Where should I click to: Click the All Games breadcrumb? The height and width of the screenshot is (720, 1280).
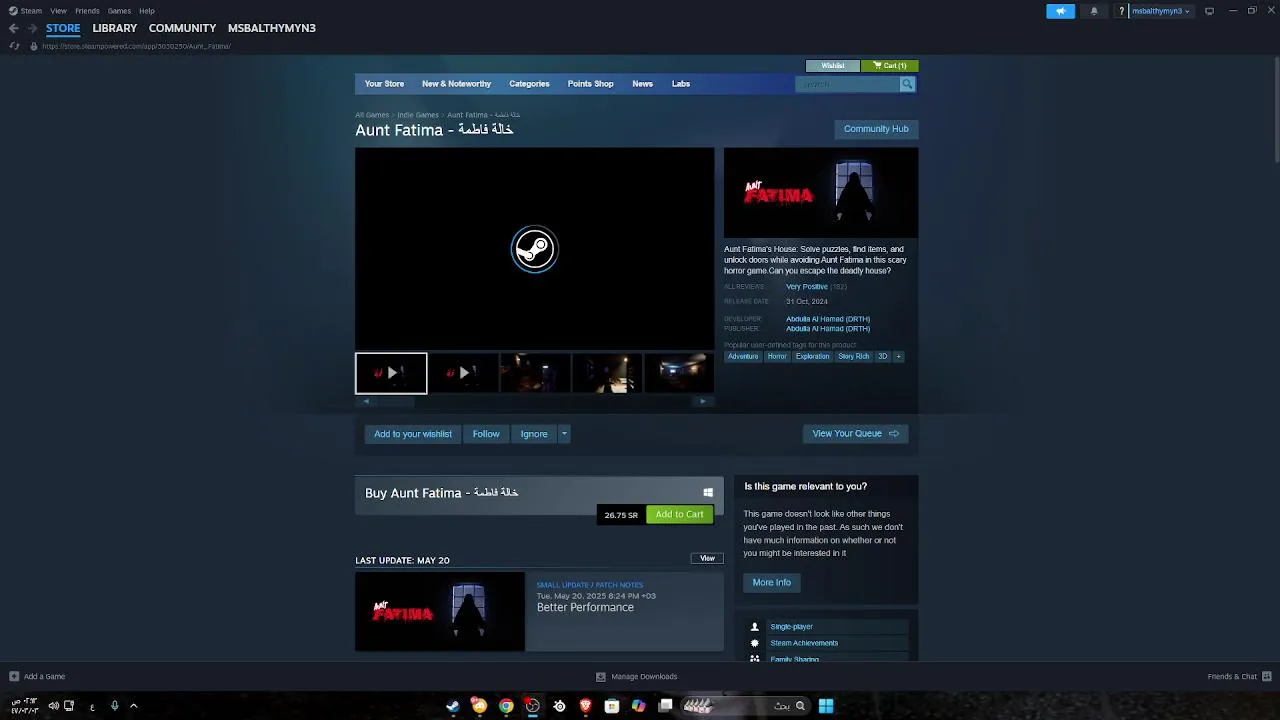[x=372, y=115]
